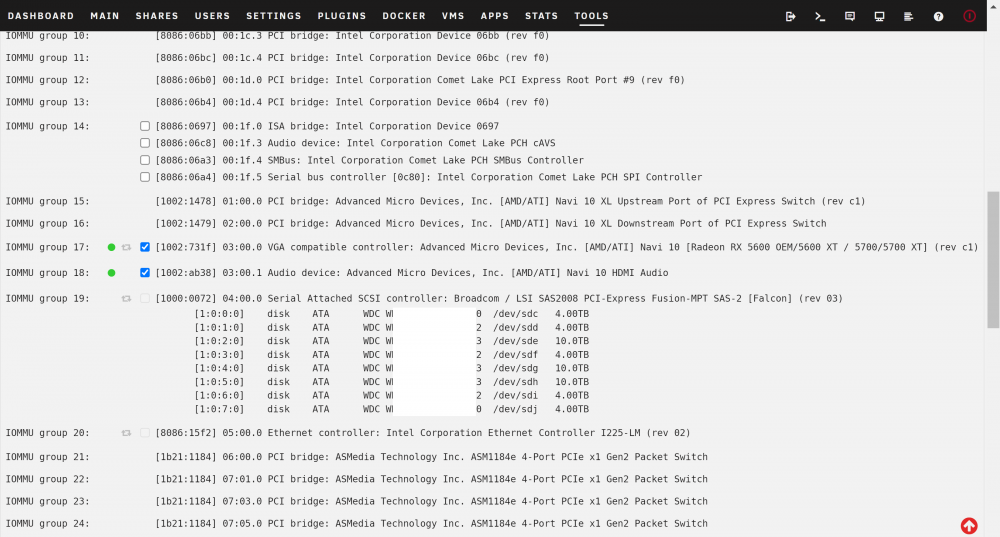Click the I225-LM Ethernet controller checkbox
Viewport: 1000px width, 537px height.
[x=145, y=433]
